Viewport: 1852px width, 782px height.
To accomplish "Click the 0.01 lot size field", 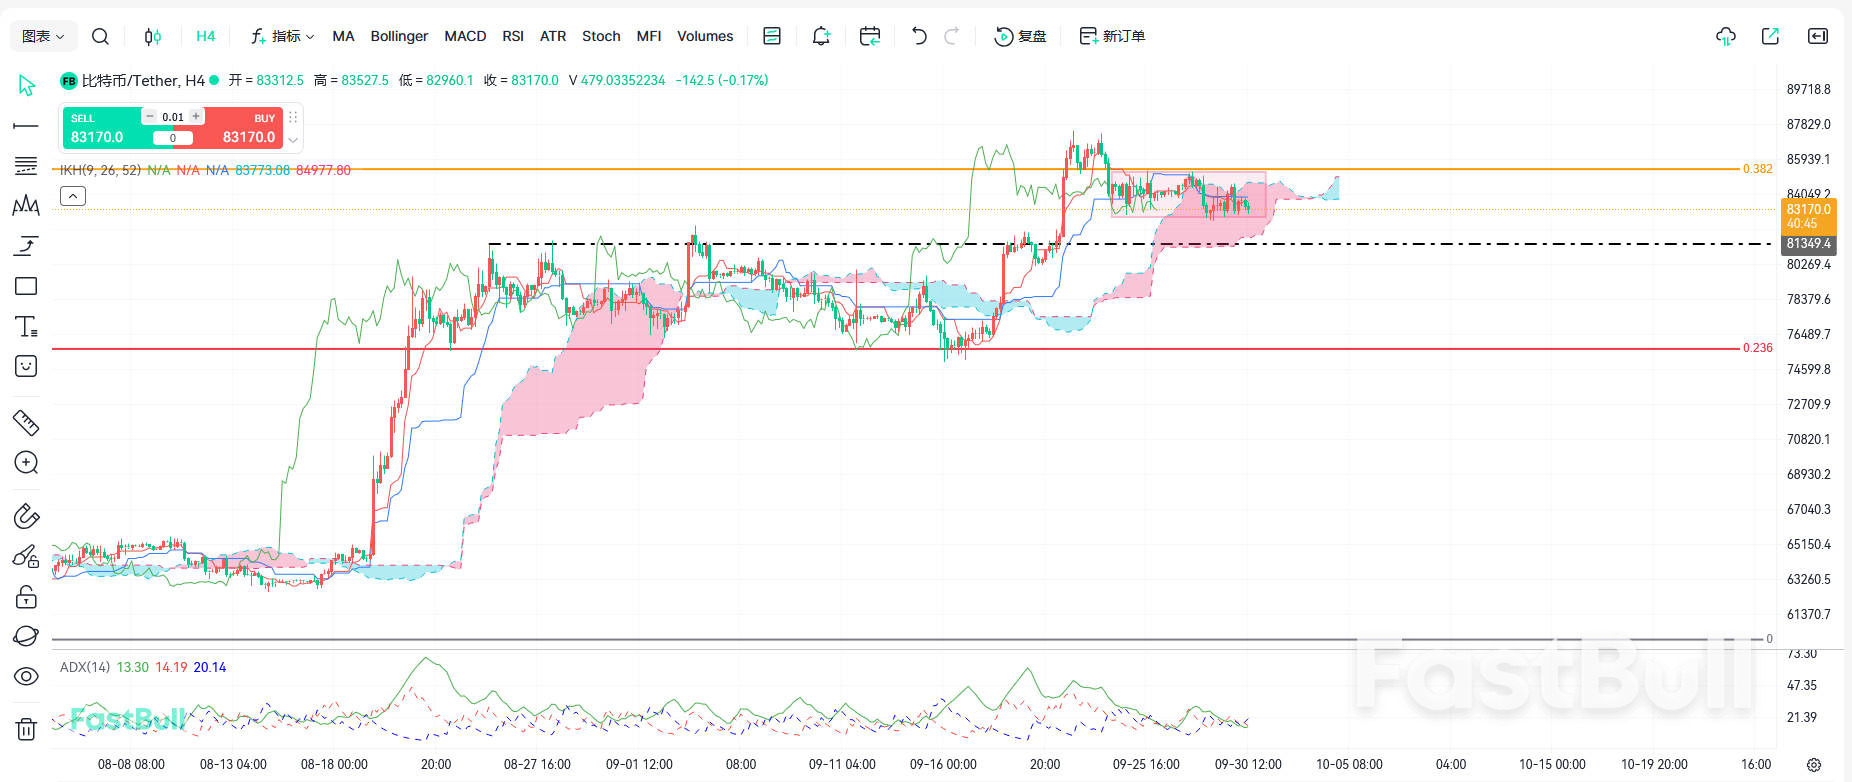I will click(173, 117).
